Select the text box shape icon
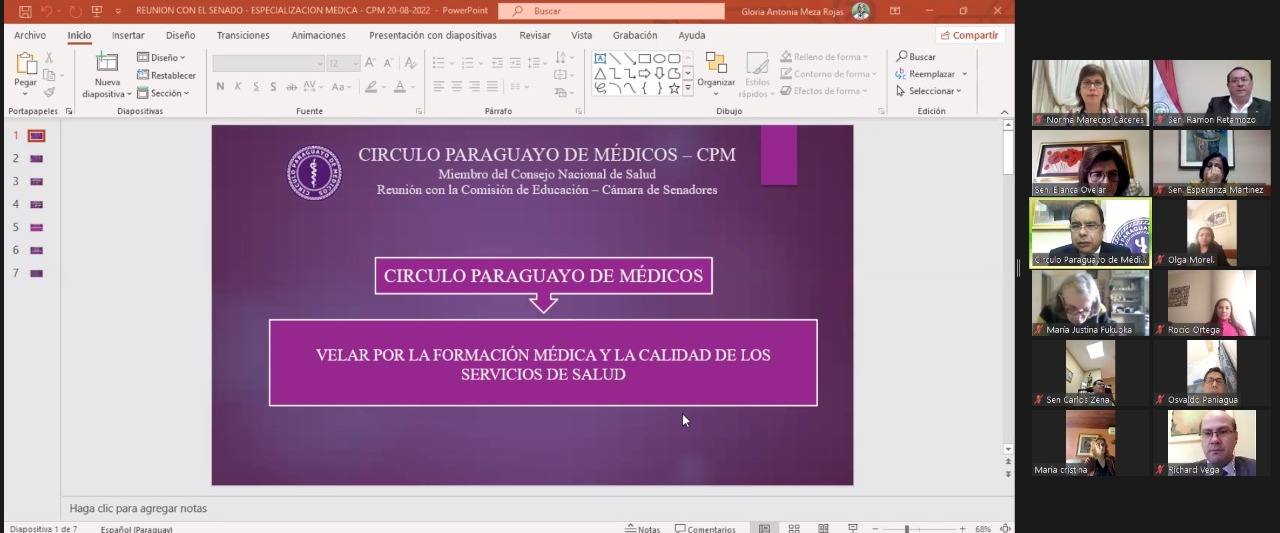 [x=600, y=58]
